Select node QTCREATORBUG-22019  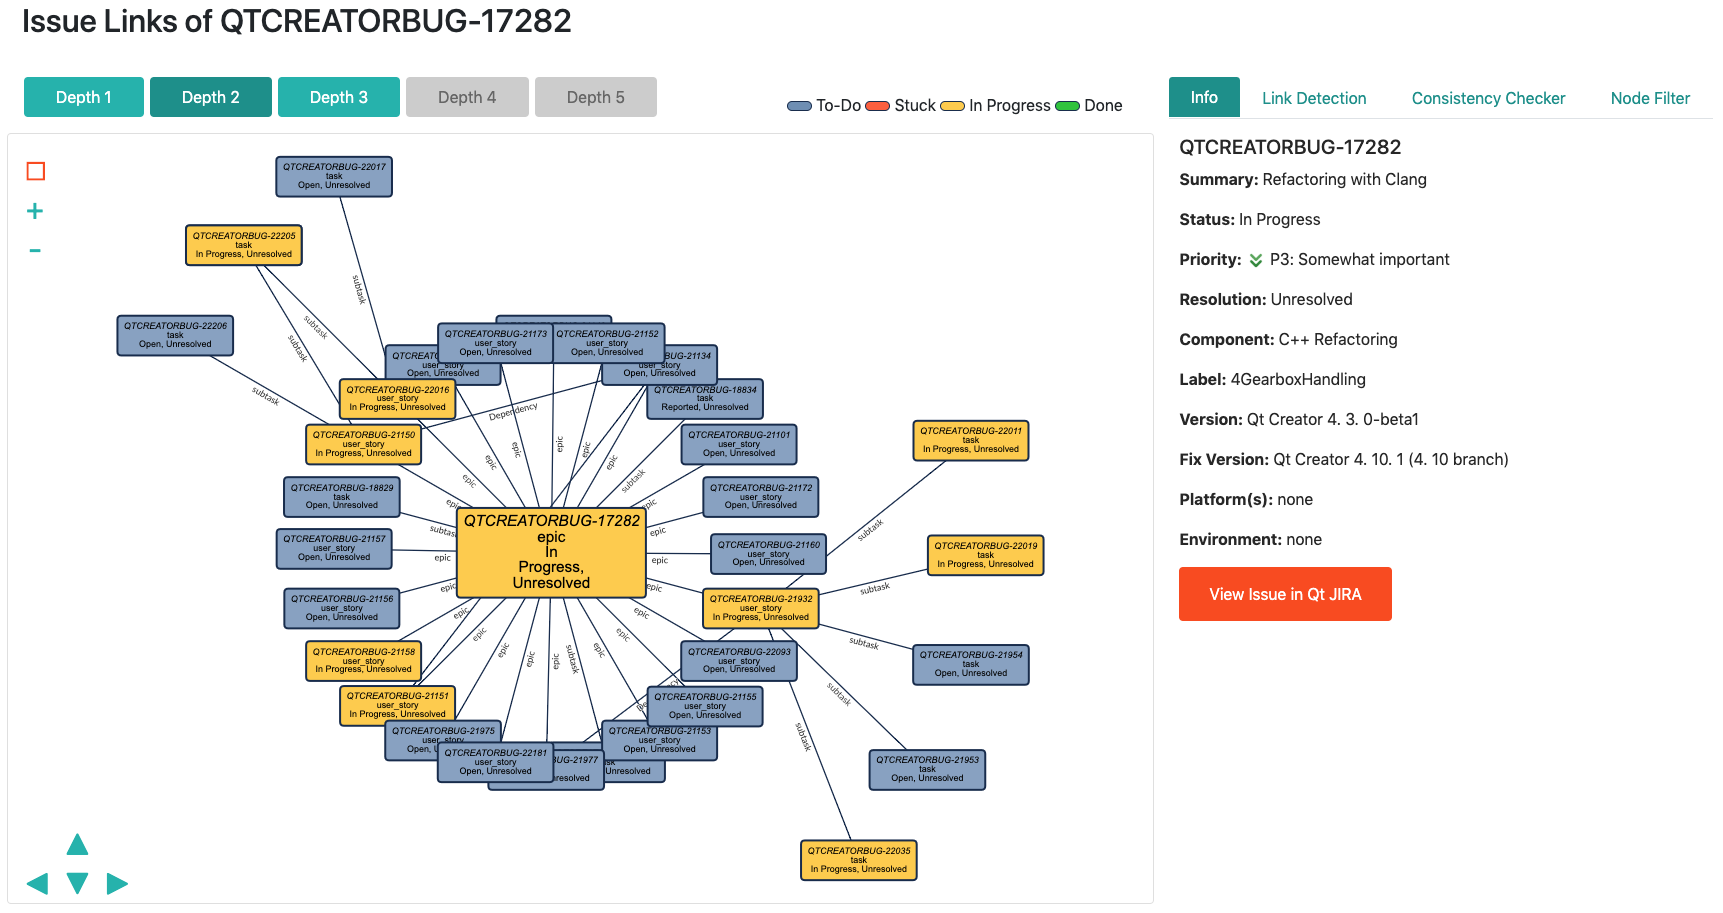tap(986, 555)
